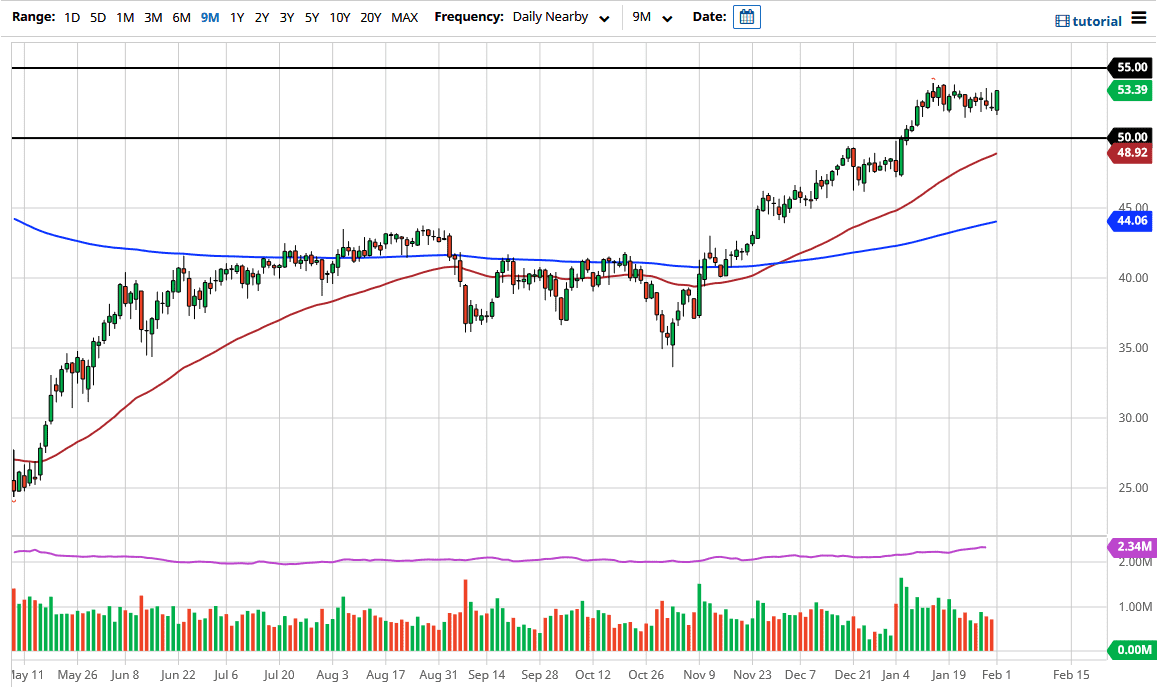Image resolution: width=1160 pixels, height=691 pixels.
Task: Switch to the 2Y range
Action: pyautogui.click(x=261, y=17)
